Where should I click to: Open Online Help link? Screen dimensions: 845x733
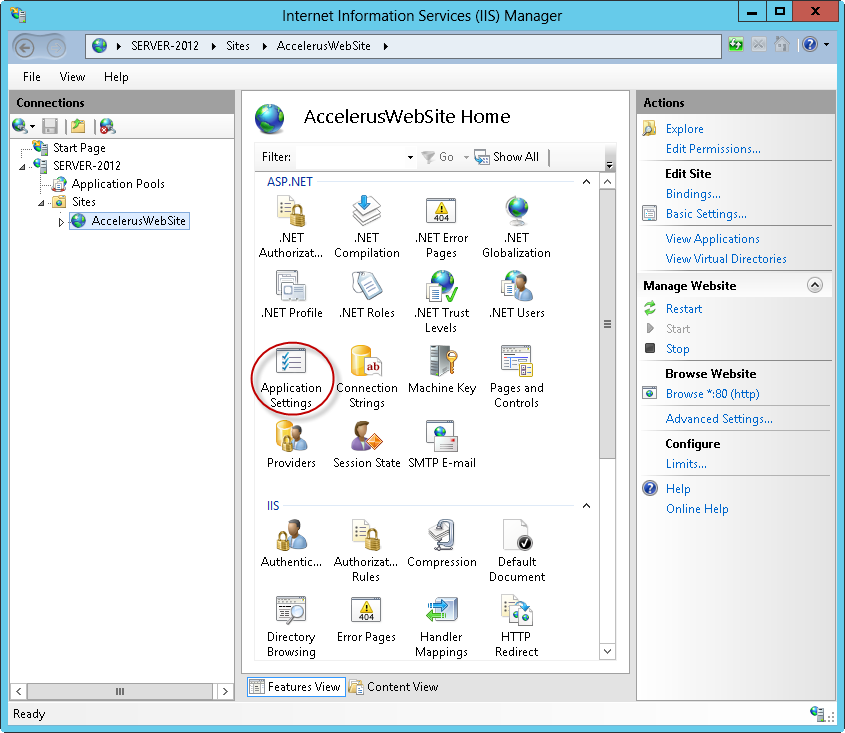(x=697, y=509)
